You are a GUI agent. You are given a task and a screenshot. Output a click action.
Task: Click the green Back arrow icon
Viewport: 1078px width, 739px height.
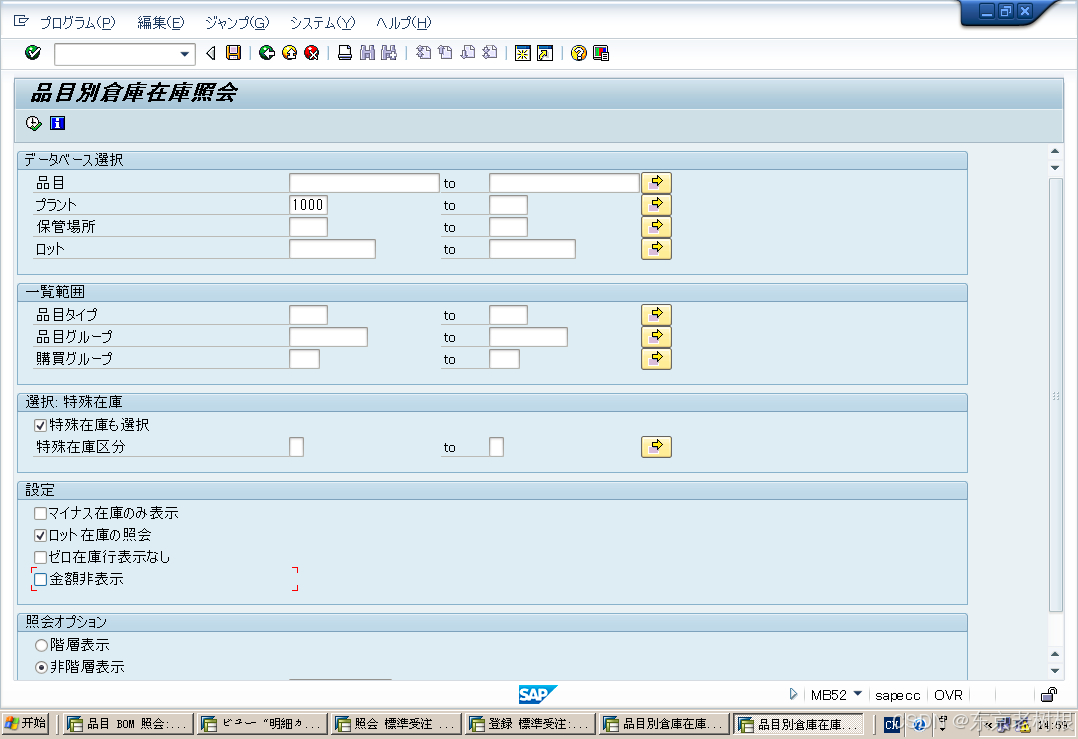(x=267, y=53)
